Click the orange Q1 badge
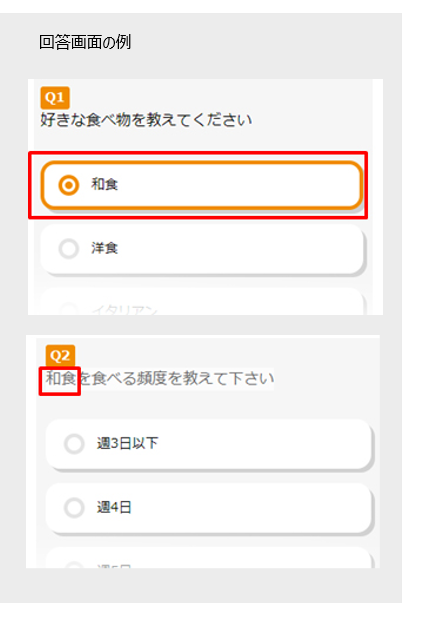 [55, 98]
